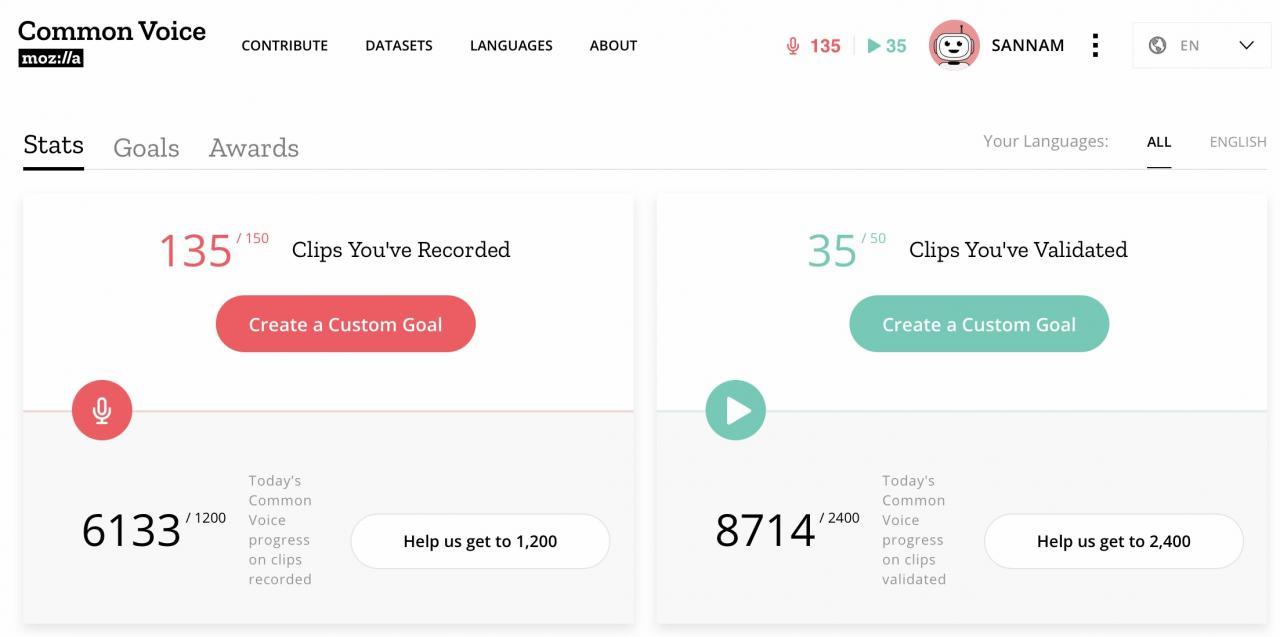The image size is (1280, 637).
Task: Open the Datasets page
Action: [x=399, y=46]
